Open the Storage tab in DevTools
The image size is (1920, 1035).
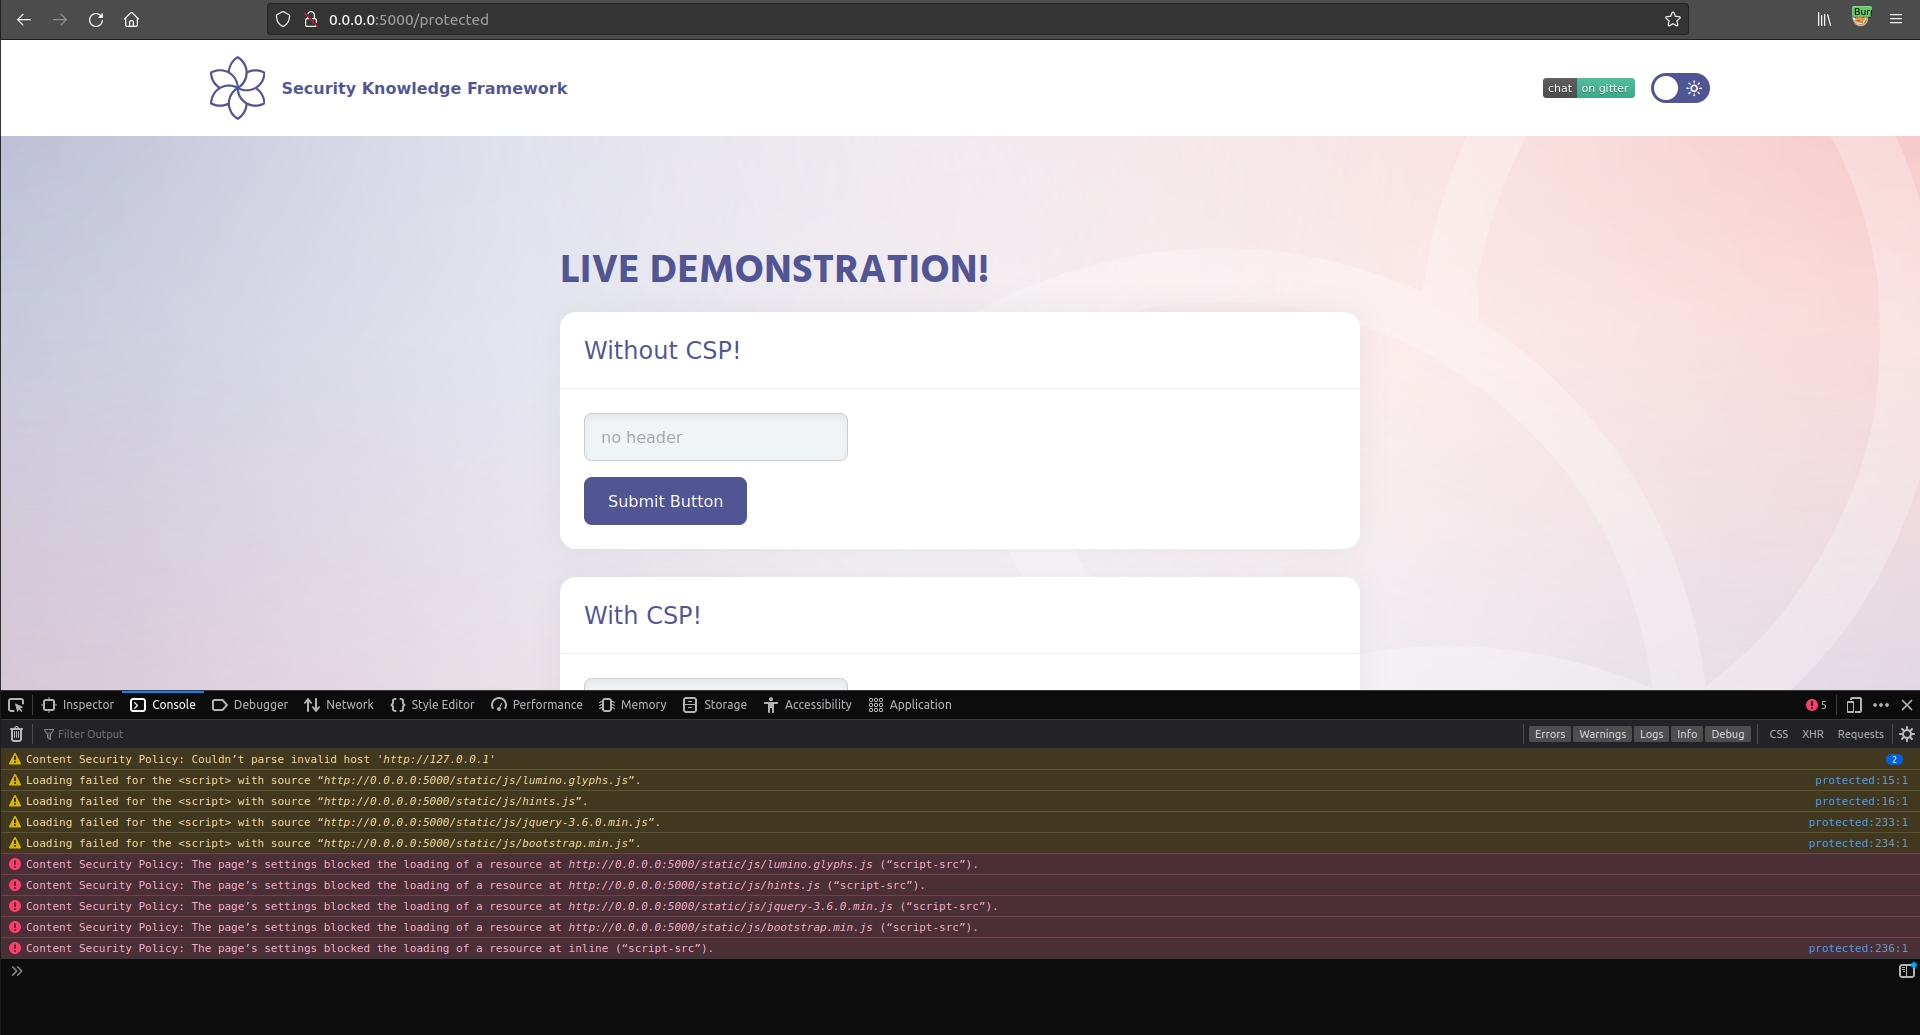tap(715, 705)
